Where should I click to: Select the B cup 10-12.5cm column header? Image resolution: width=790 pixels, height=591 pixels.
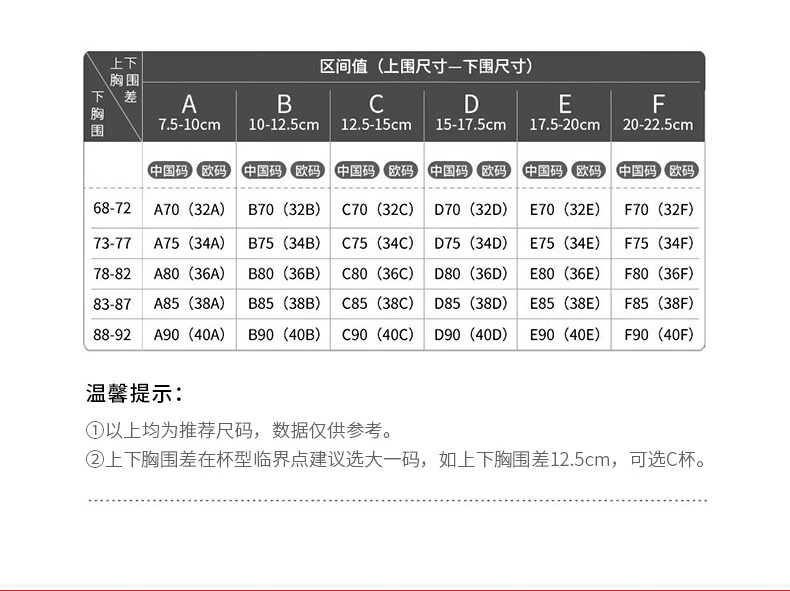(284, 114)
